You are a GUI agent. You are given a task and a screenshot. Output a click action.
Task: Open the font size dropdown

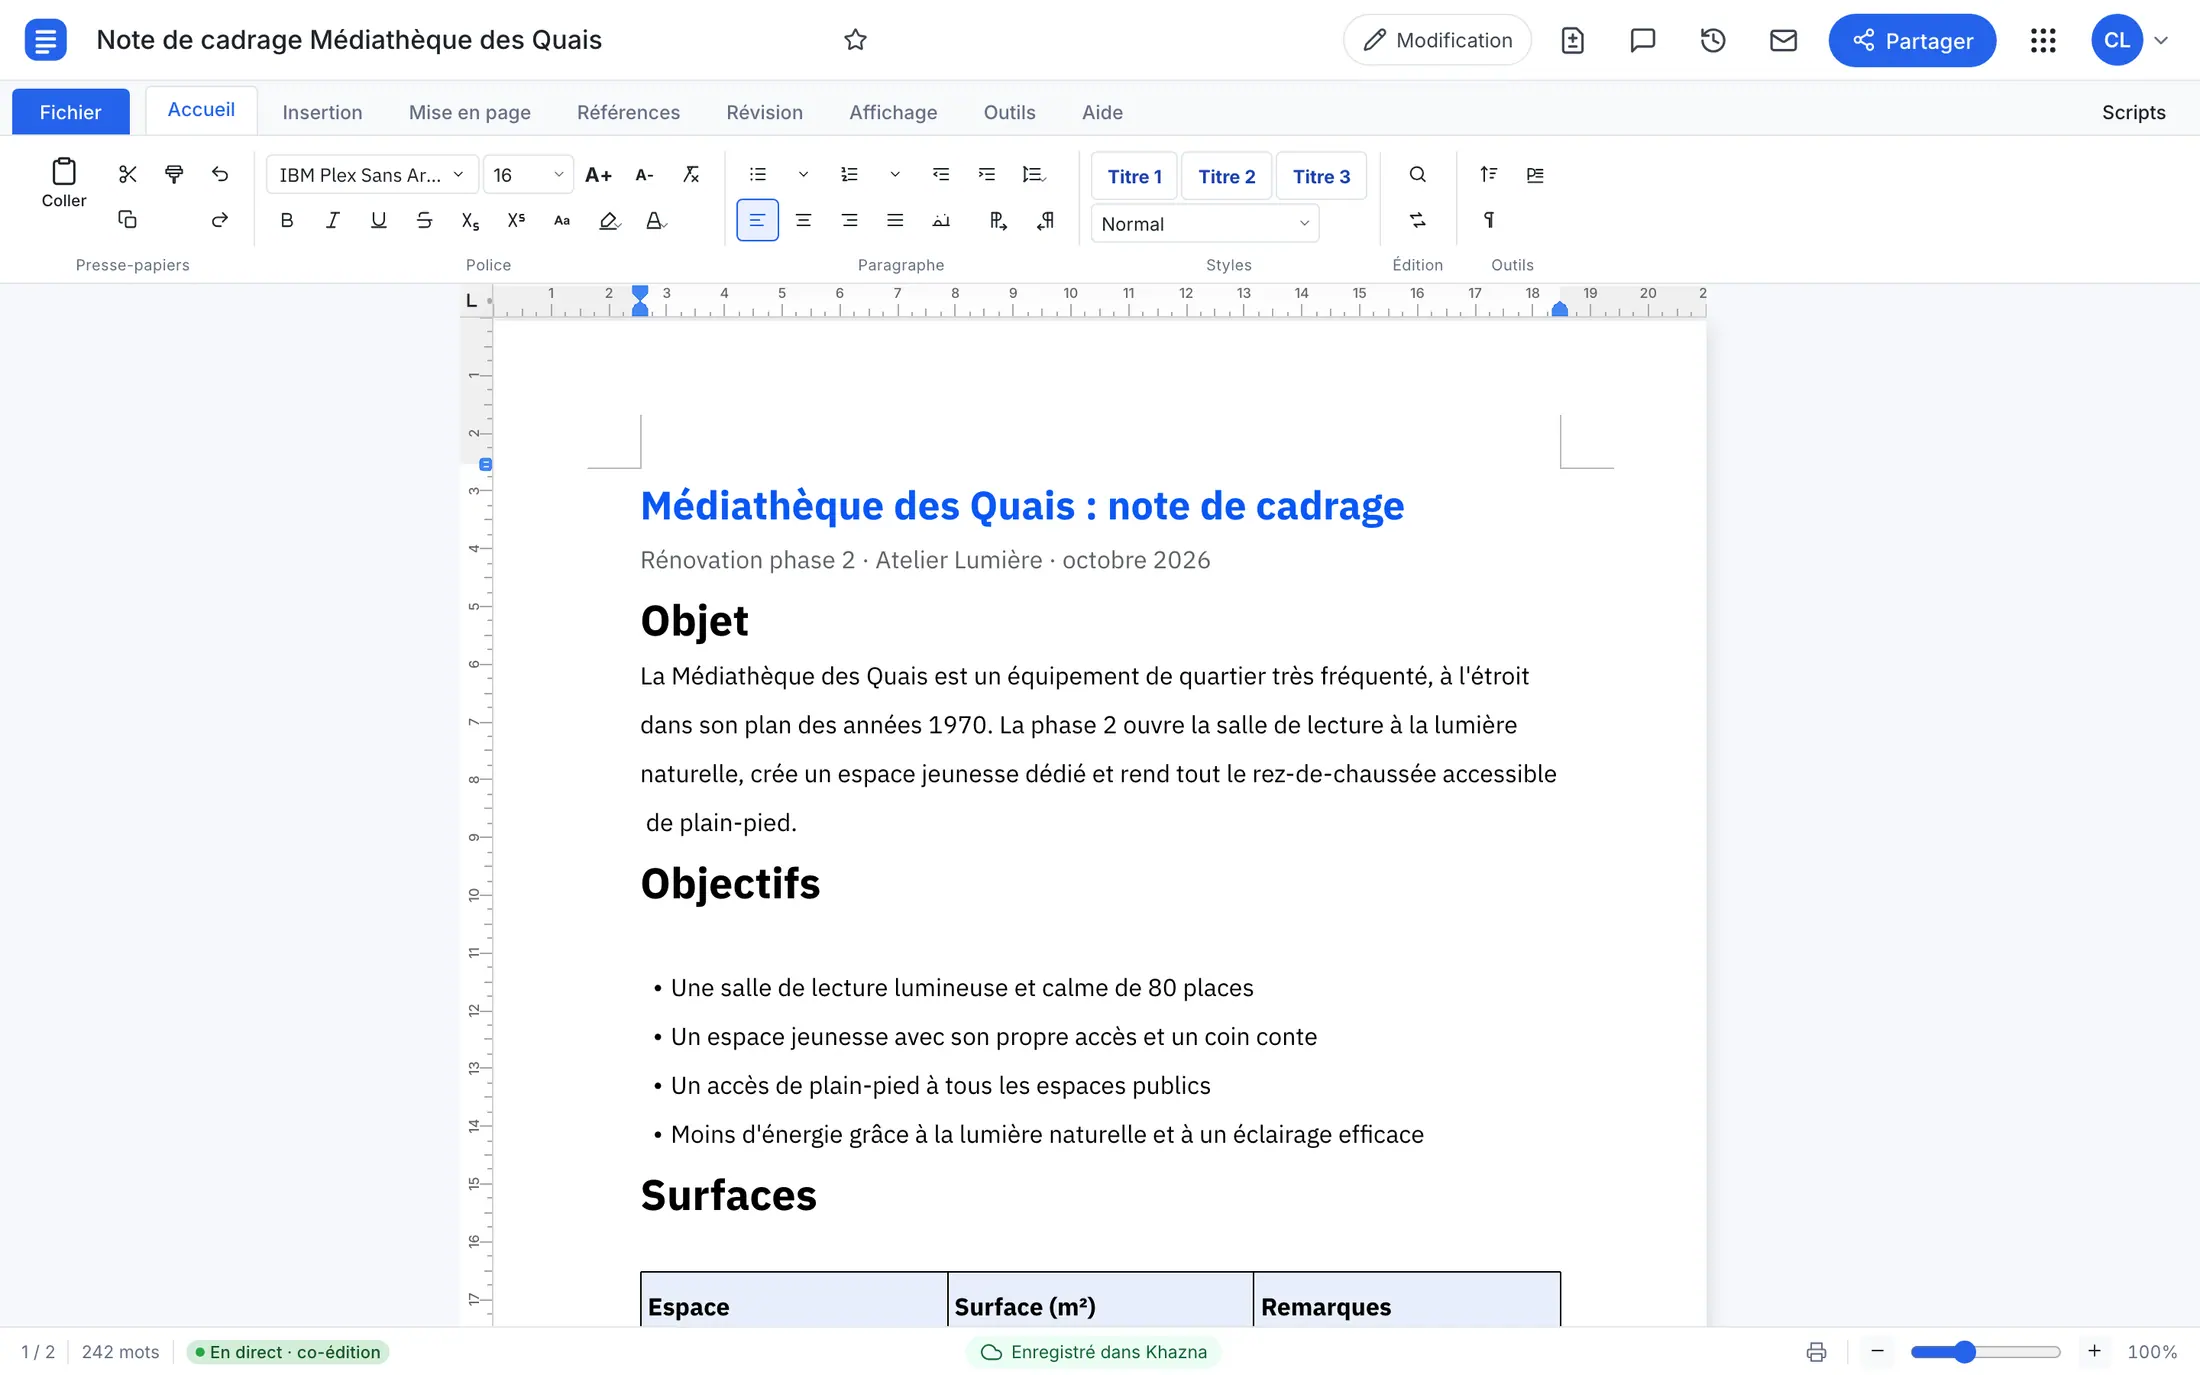click(528, 175)
